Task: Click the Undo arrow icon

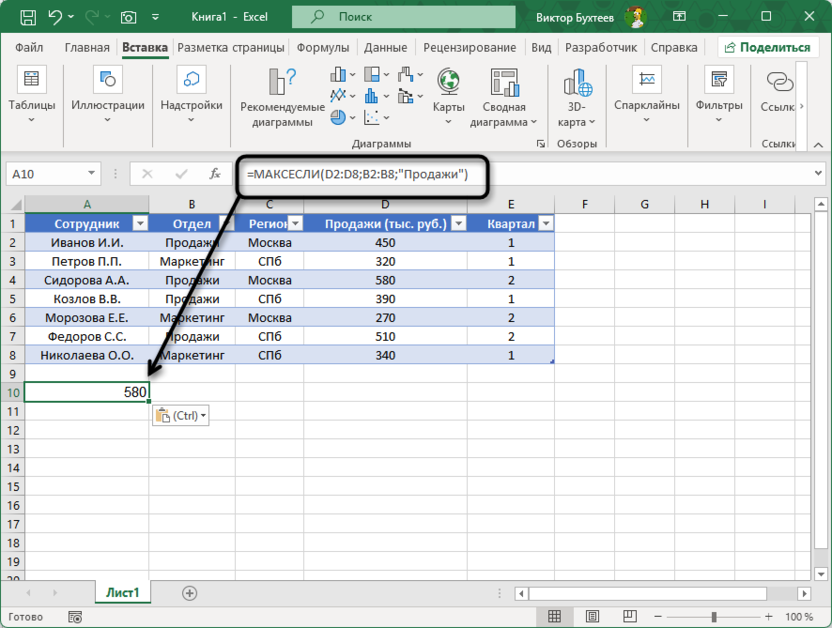Action: (56, 17)
